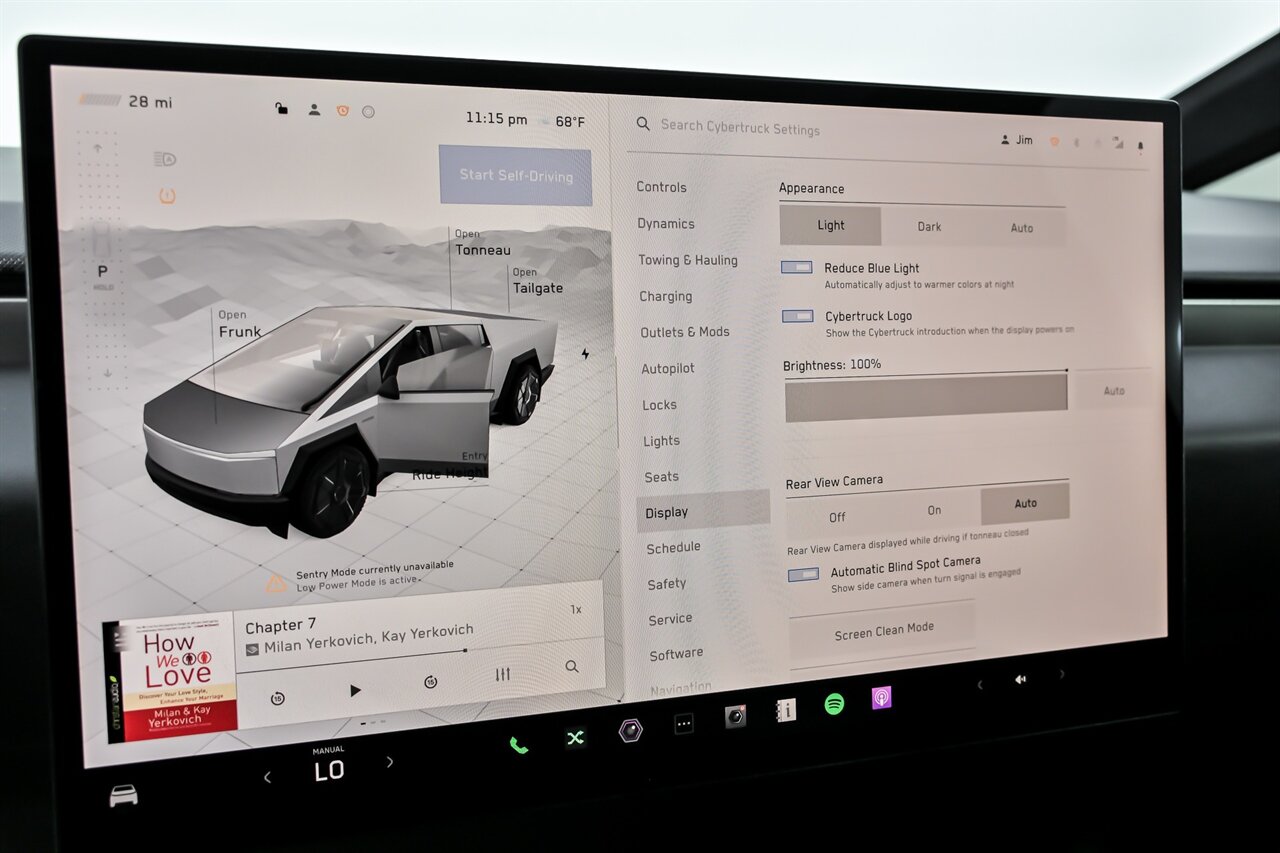Tap the car icon in bottom-left corner
This screenshot has height=853, width=1280.
(123, 795)
